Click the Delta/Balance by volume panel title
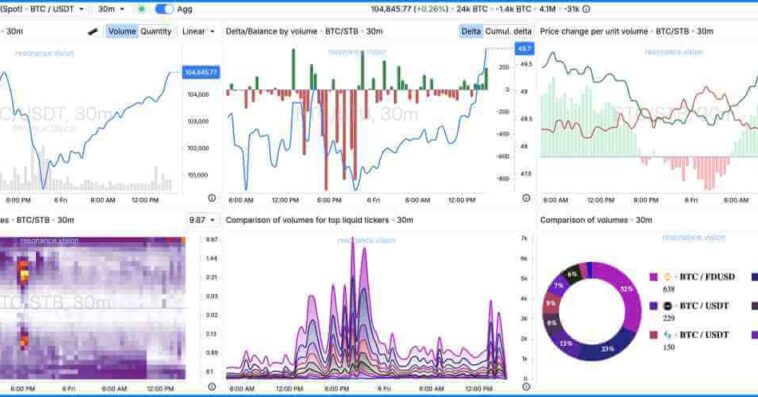 [304, 31]
